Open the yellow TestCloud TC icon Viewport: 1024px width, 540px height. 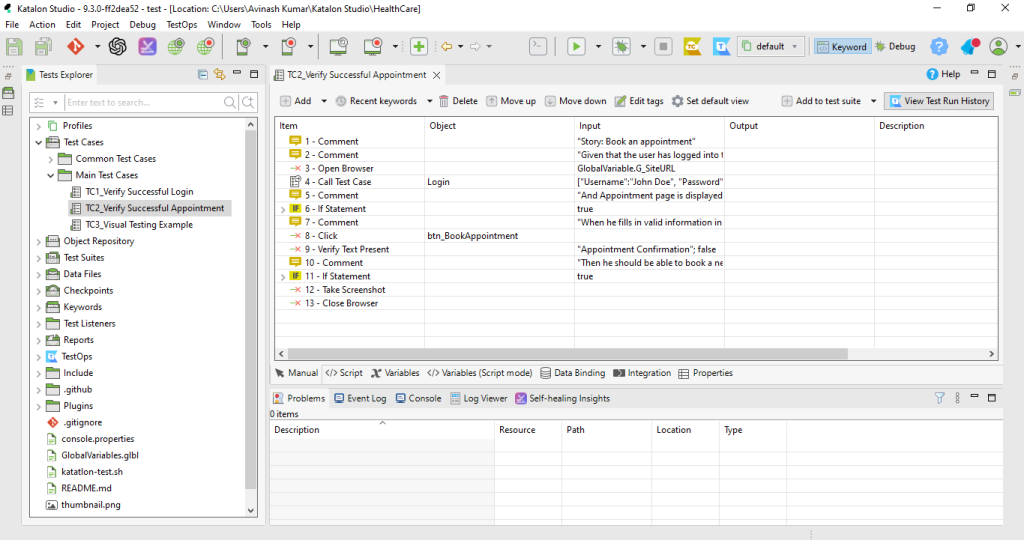click(x=692, y=46)
